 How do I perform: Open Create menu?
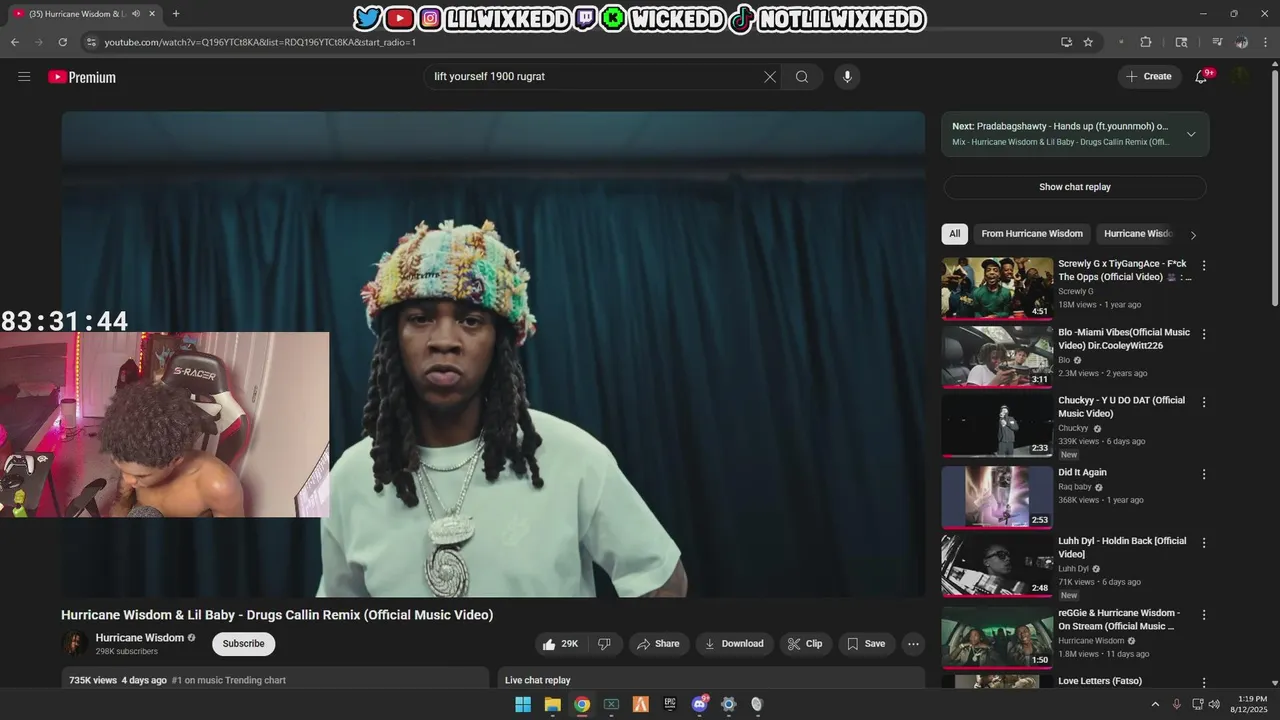pos(1149,77)
